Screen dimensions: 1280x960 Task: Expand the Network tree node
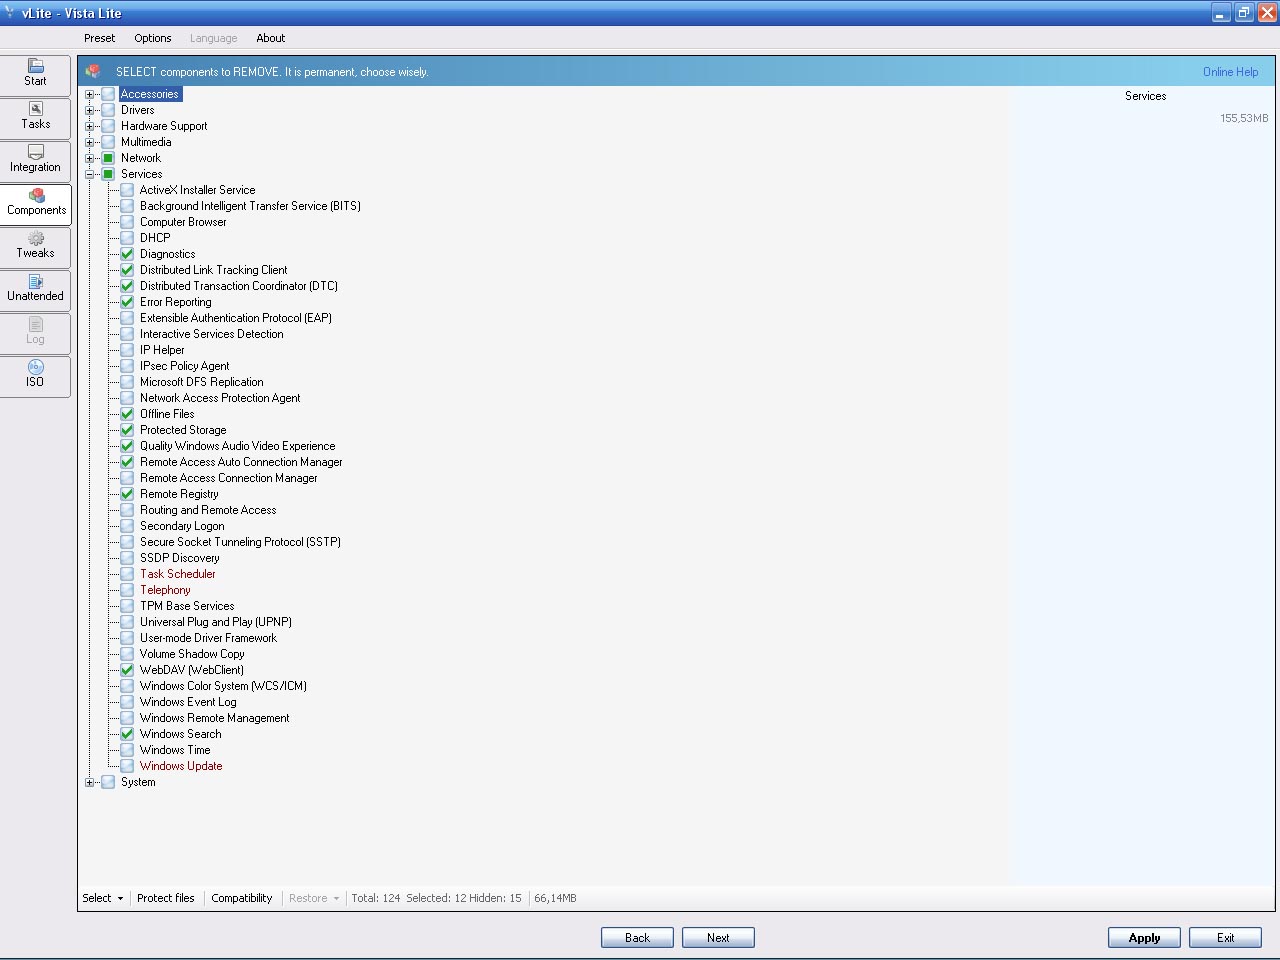click(89, 158)
